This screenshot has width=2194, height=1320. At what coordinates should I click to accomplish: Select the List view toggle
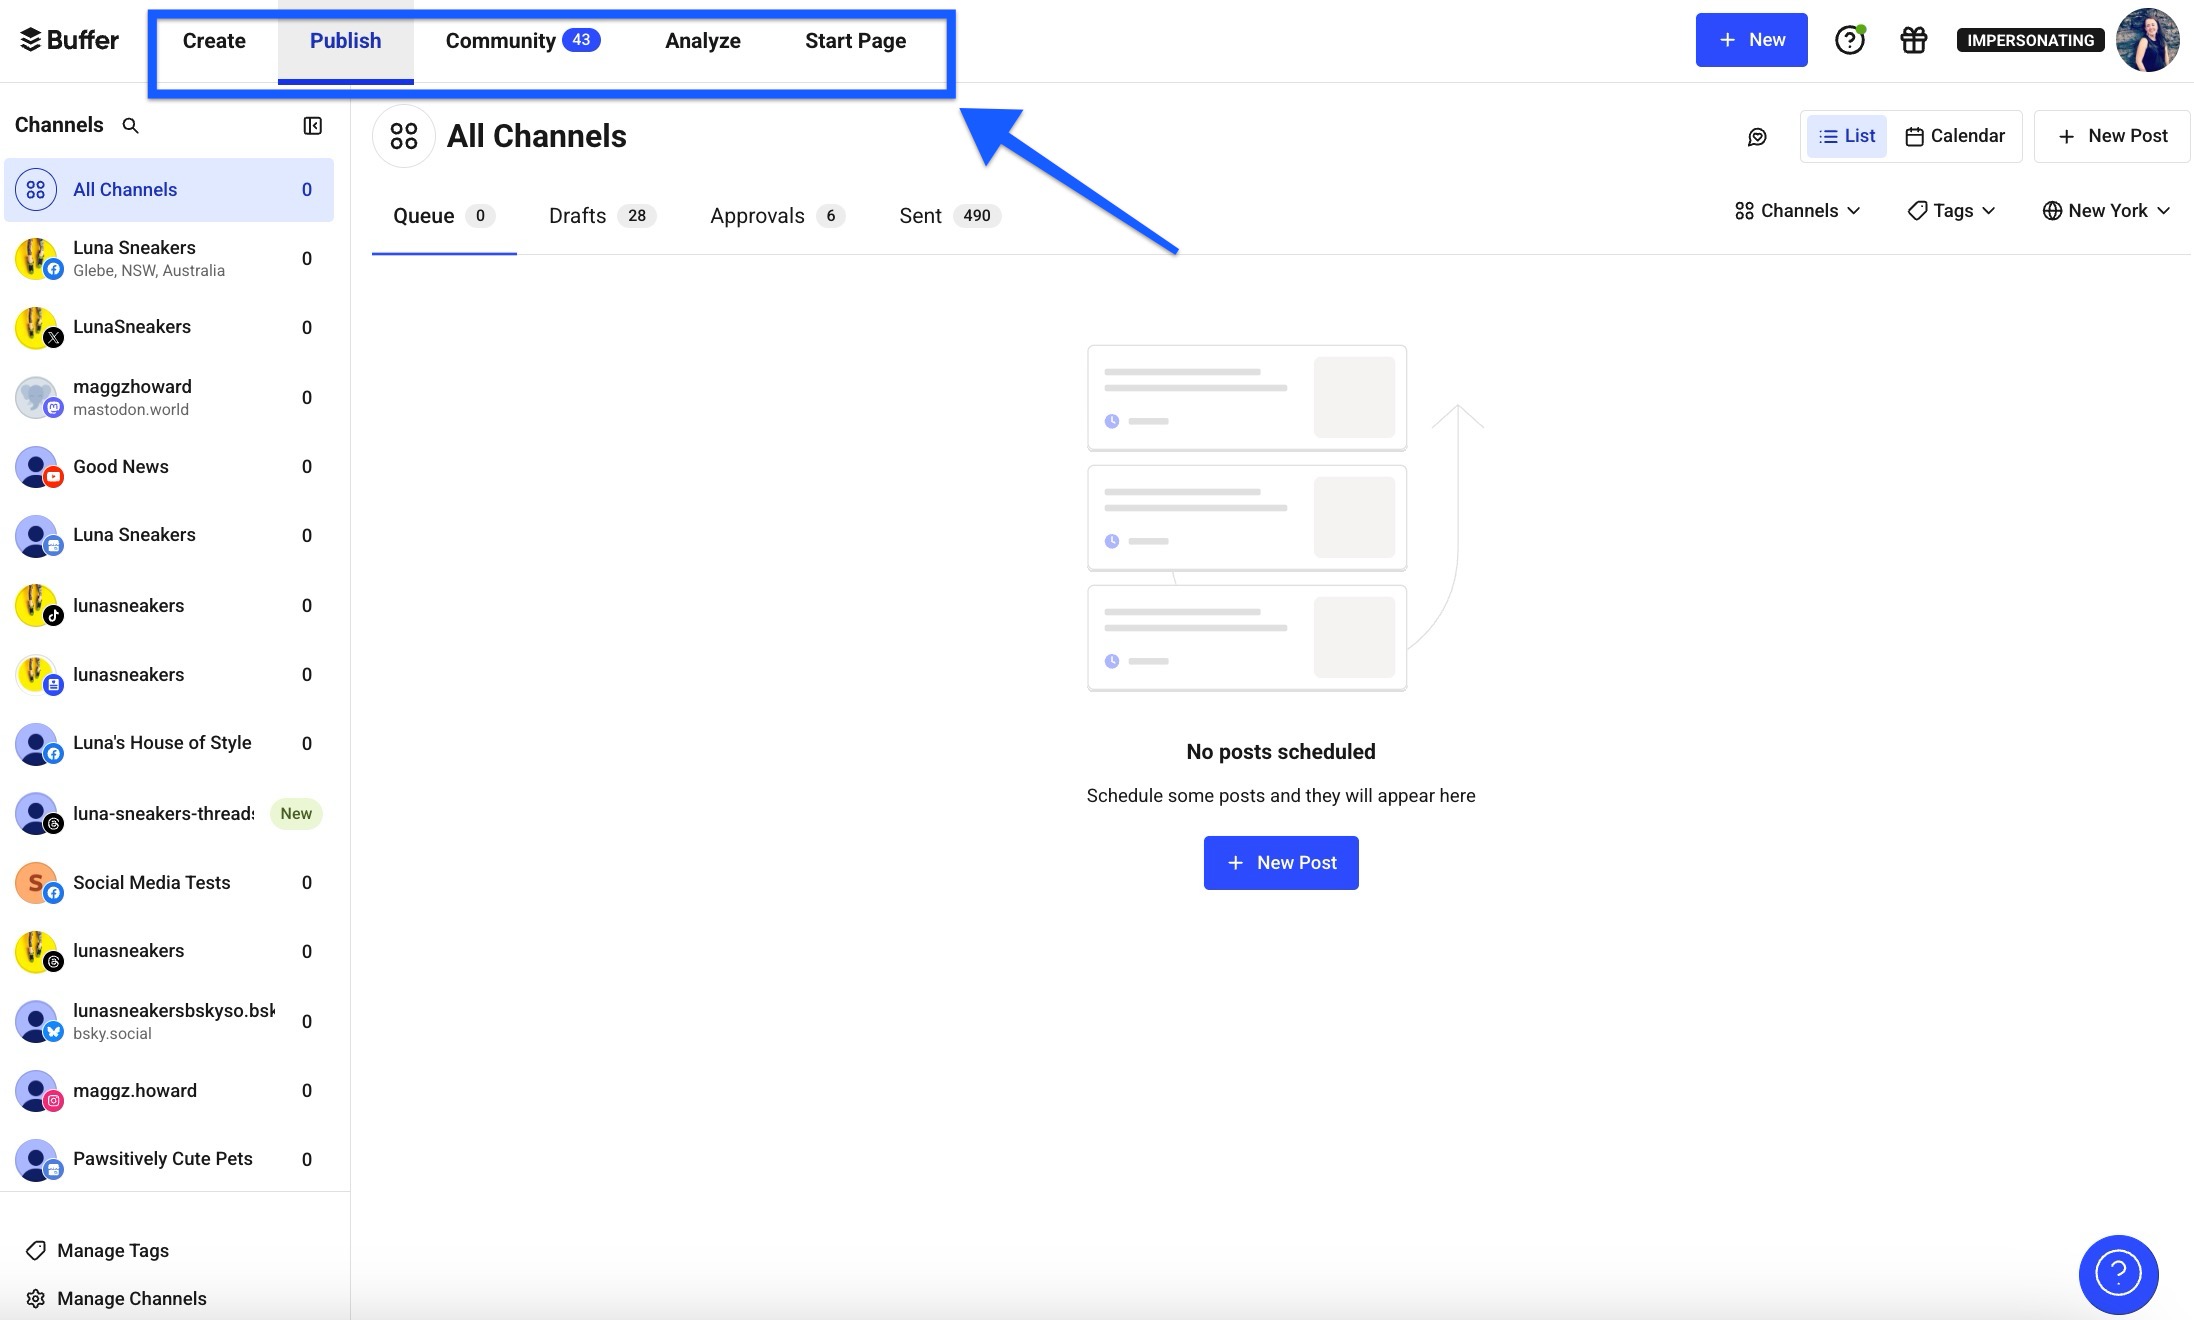[1845, 136]
